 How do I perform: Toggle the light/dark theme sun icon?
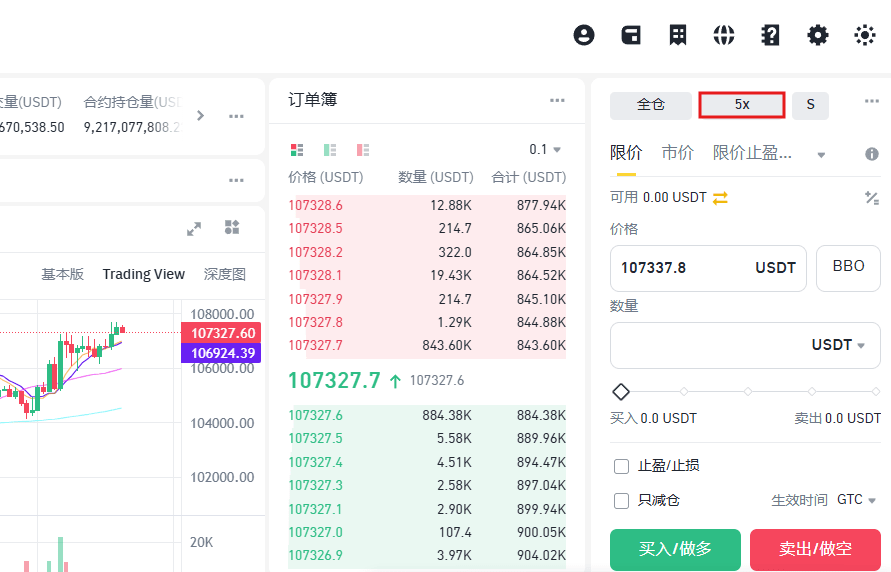click(x=865, y=35)
